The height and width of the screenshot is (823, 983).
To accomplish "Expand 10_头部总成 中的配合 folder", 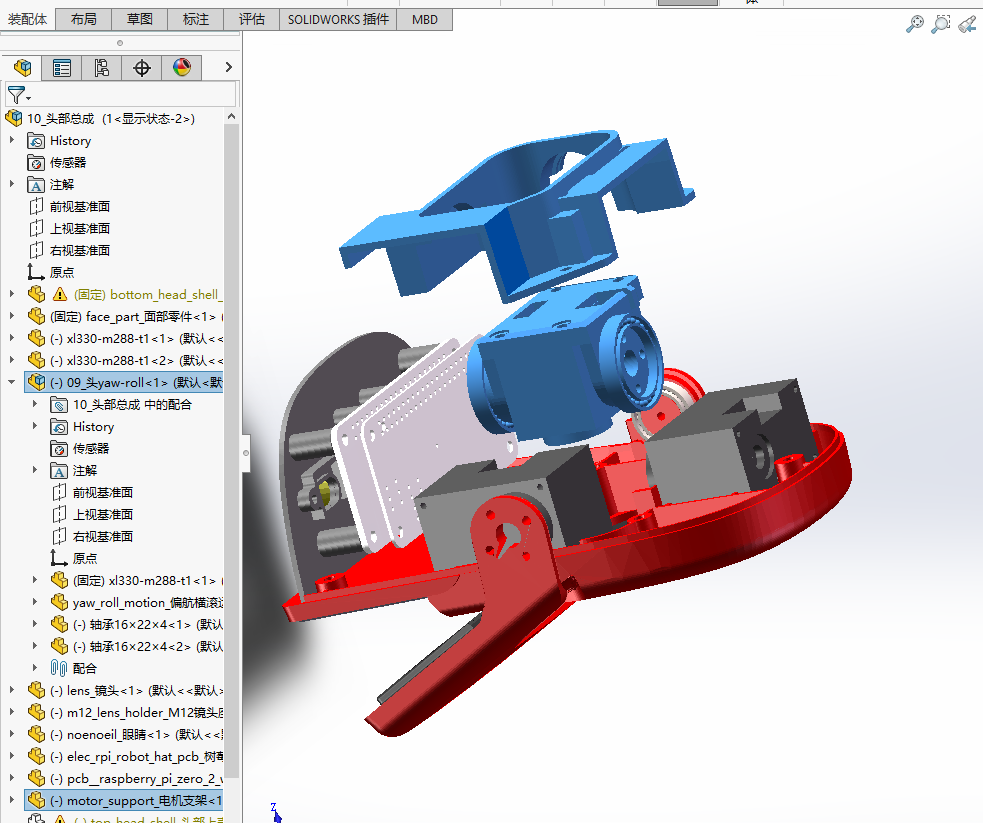I will (x=35, y=404).
